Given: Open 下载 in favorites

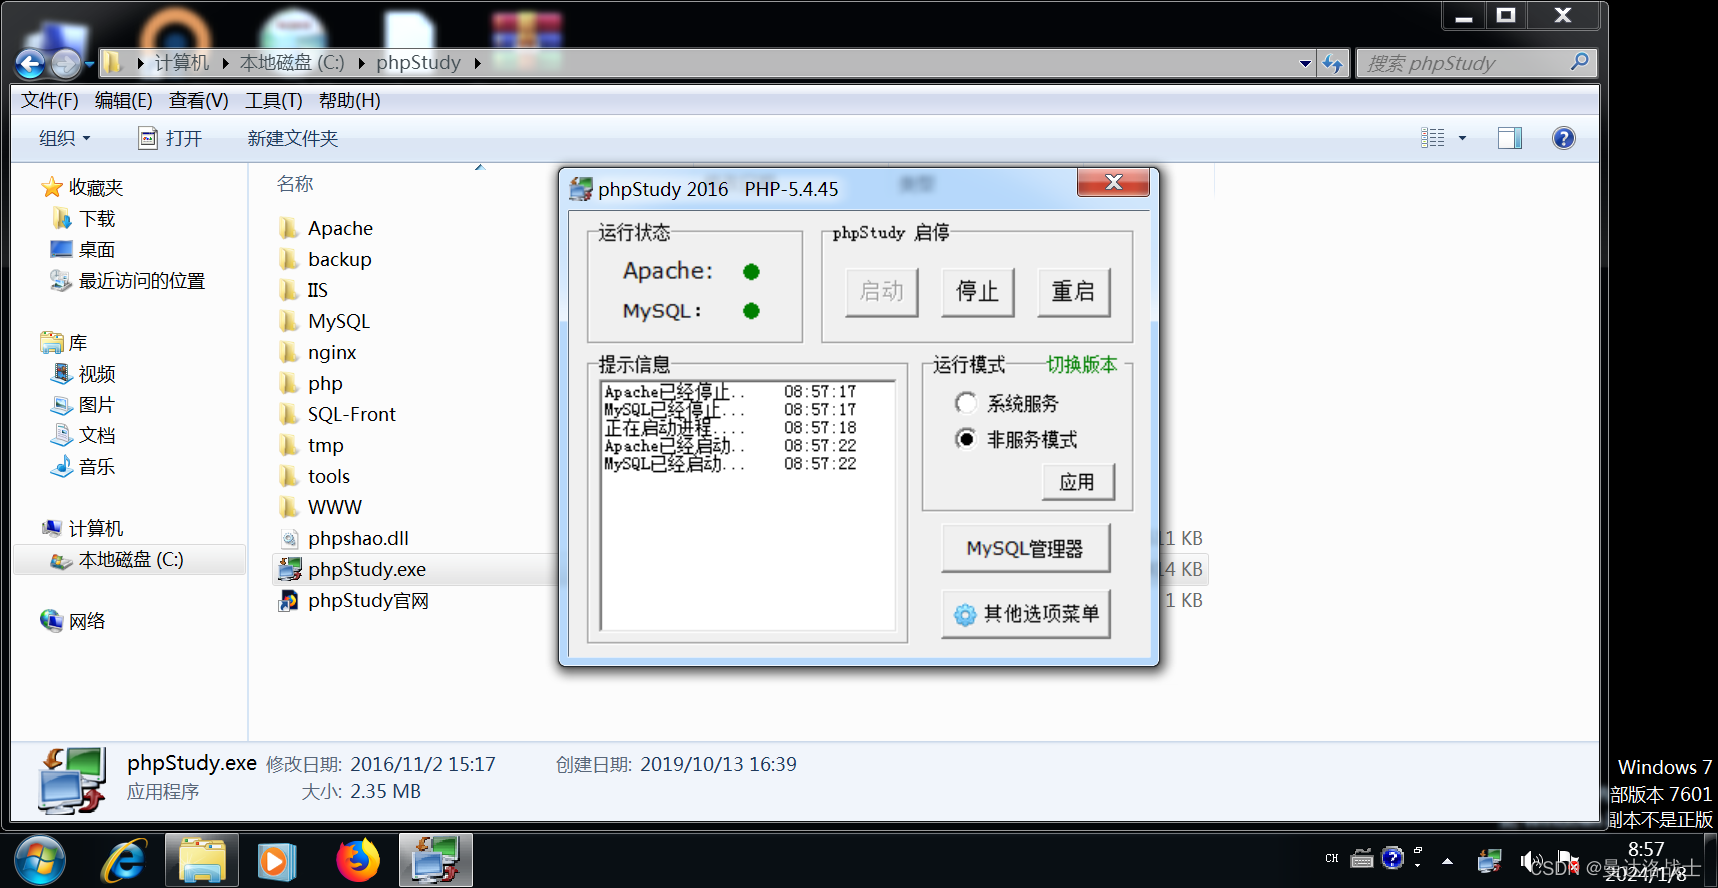Looking at the screenshot, I should 84,219.
